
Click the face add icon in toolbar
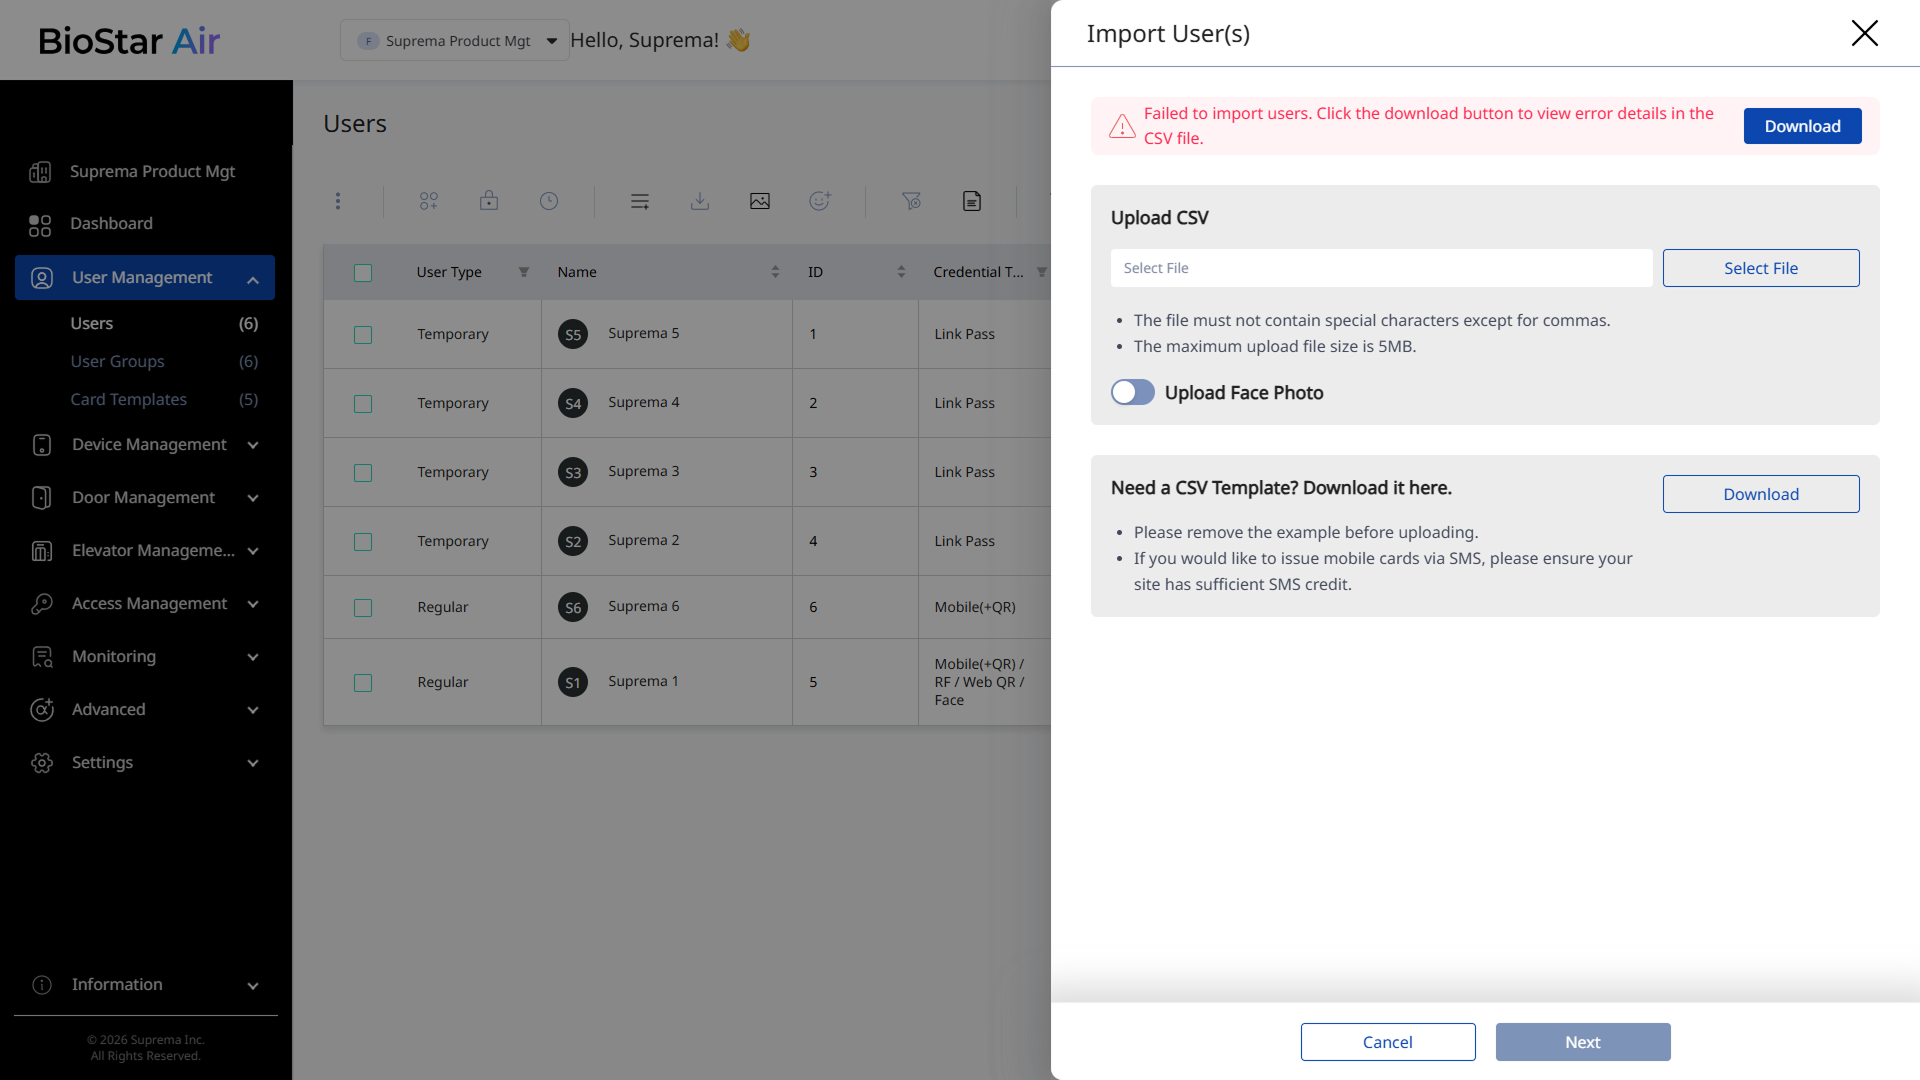tap(820, 201)
